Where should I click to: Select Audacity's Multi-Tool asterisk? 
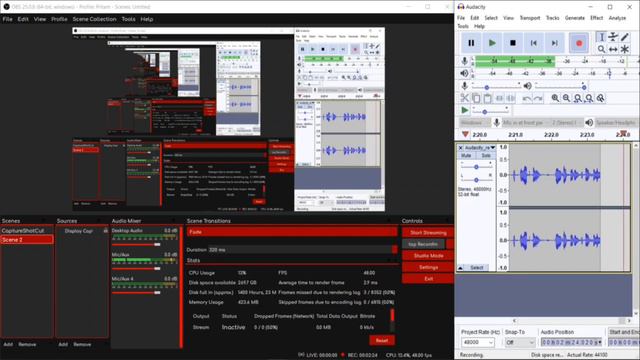coord(625,49)
